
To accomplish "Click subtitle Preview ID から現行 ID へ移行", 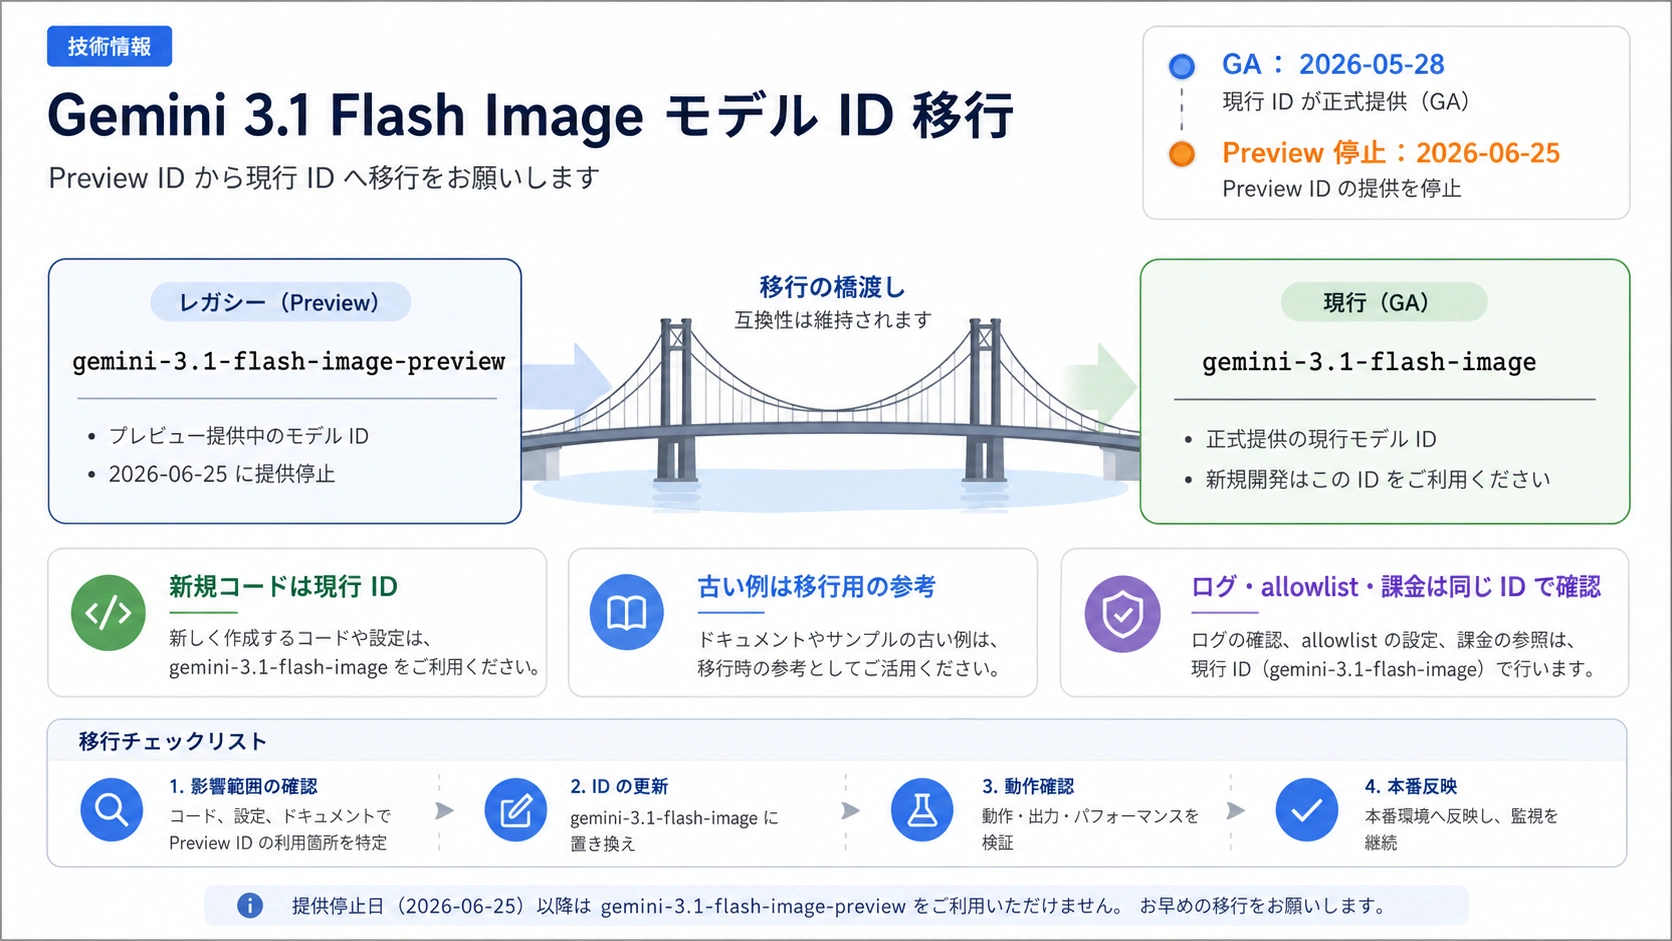I will point(324,178).
